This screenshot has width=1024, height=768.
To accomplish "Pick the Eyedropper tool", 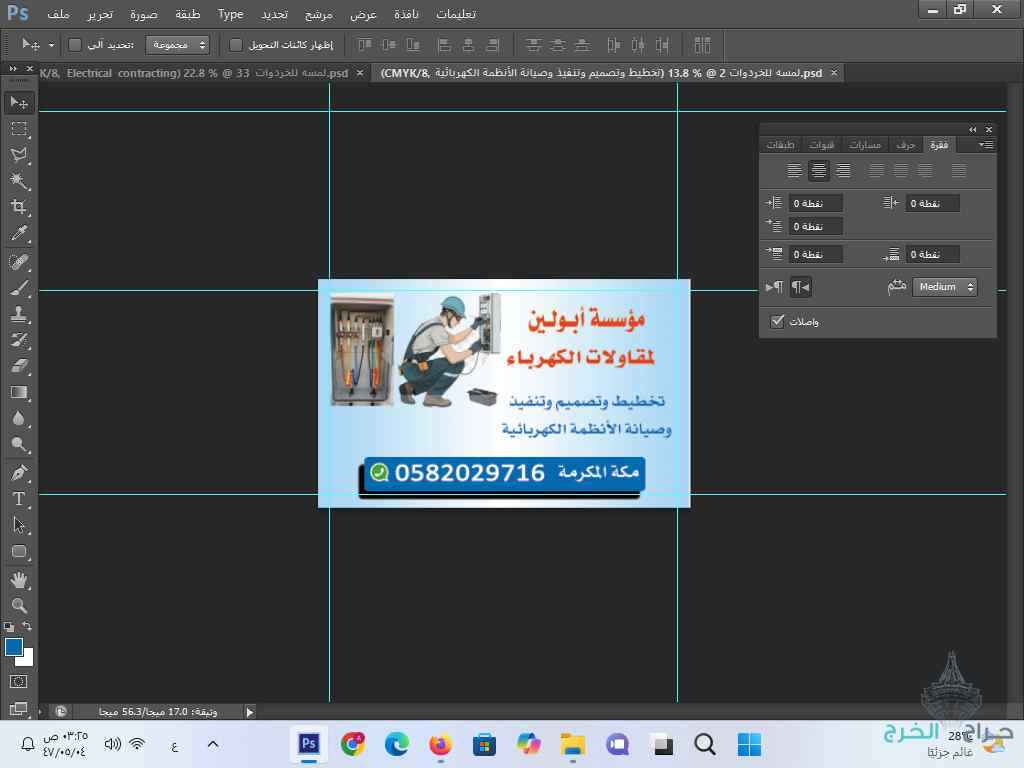I will (19, 234).
